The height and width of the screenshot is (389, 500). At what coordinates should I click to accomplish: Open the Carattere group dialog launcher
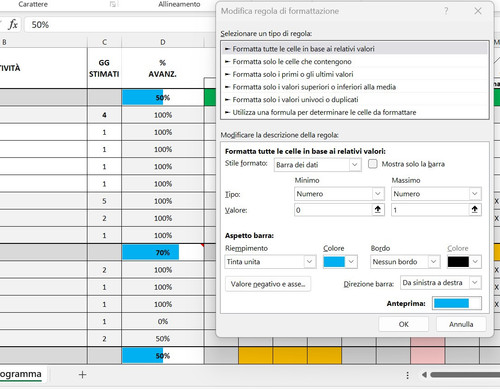click(113, 4)
